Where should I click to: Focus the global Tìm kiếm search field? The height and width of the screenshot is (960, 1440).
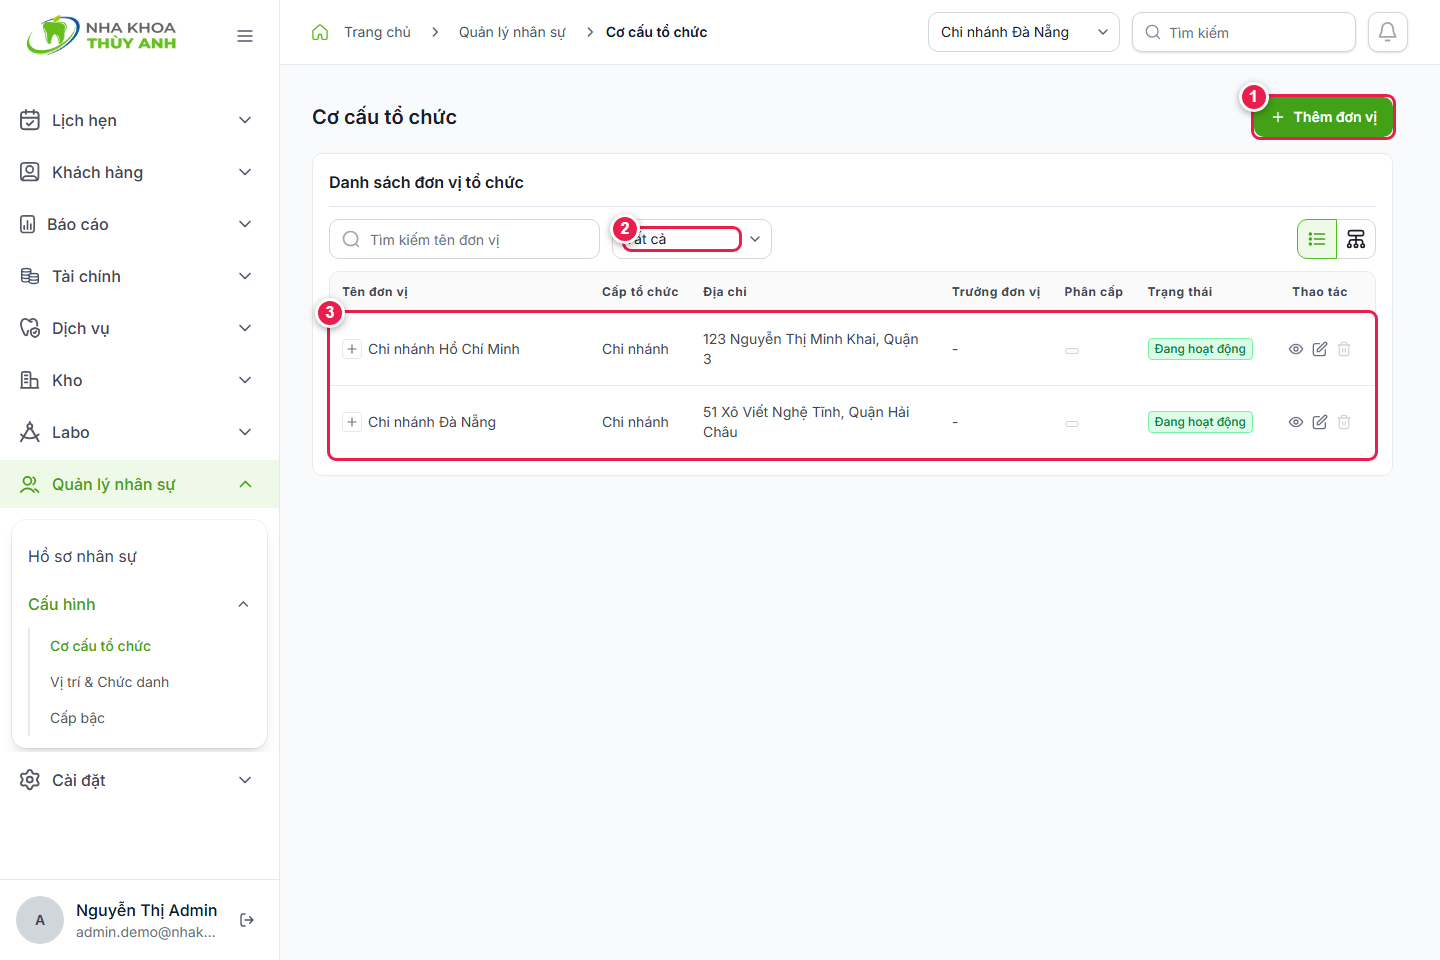point(1244,32)
